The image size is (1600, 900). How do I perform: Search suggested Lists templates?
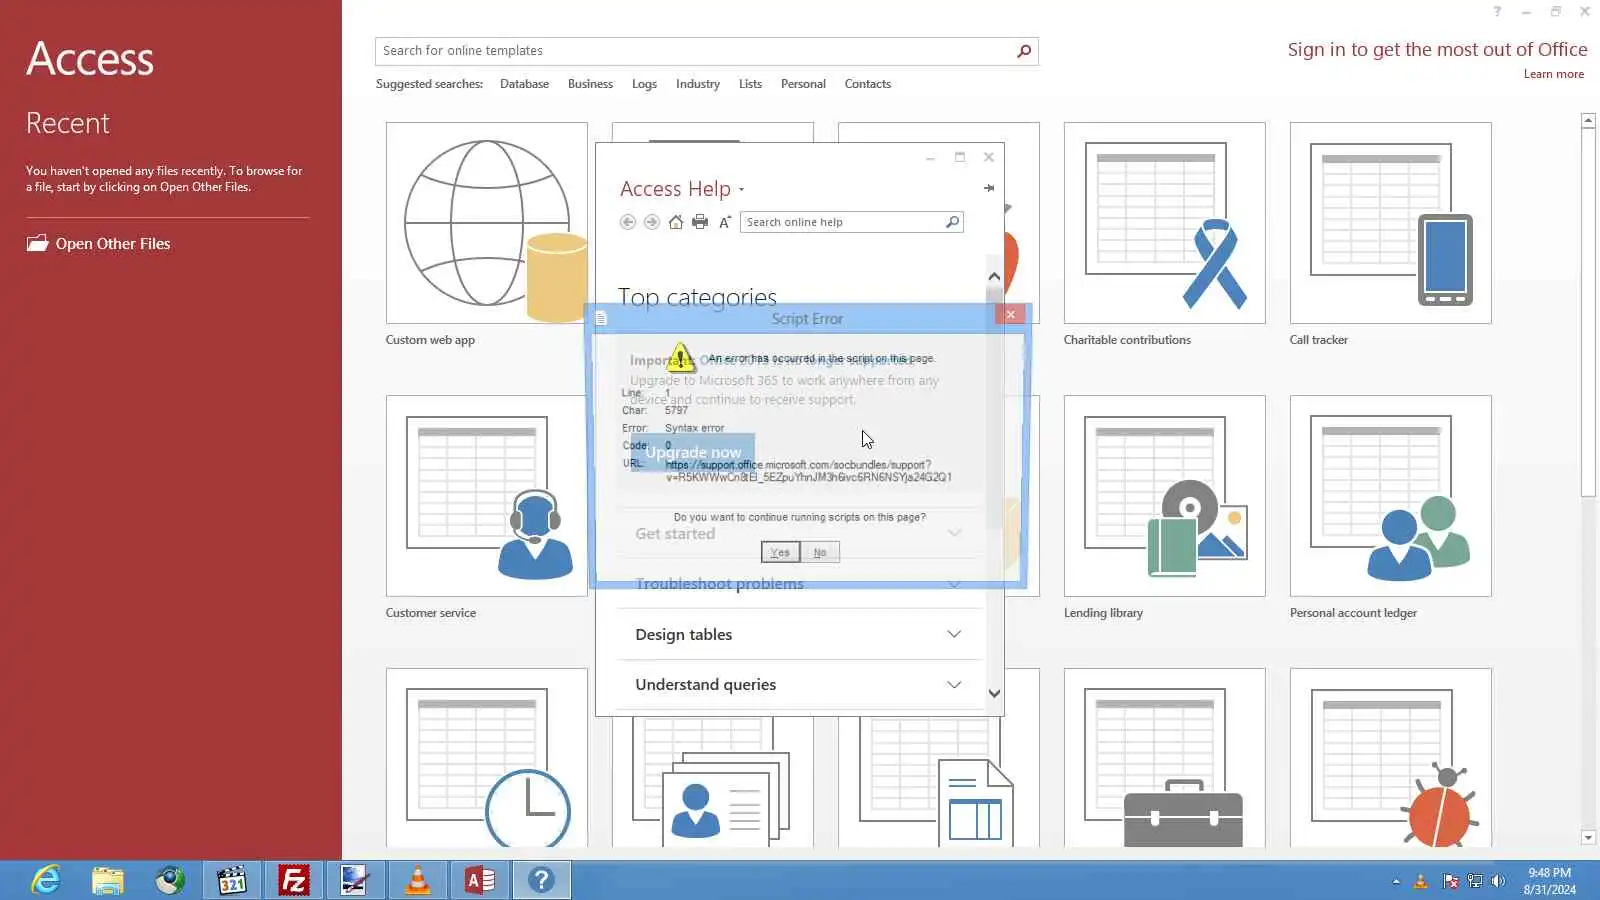coord(750,84)
